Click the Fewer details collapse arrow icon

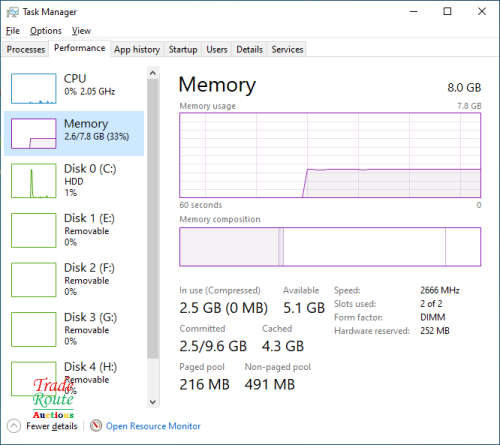(x=14, y=426)
